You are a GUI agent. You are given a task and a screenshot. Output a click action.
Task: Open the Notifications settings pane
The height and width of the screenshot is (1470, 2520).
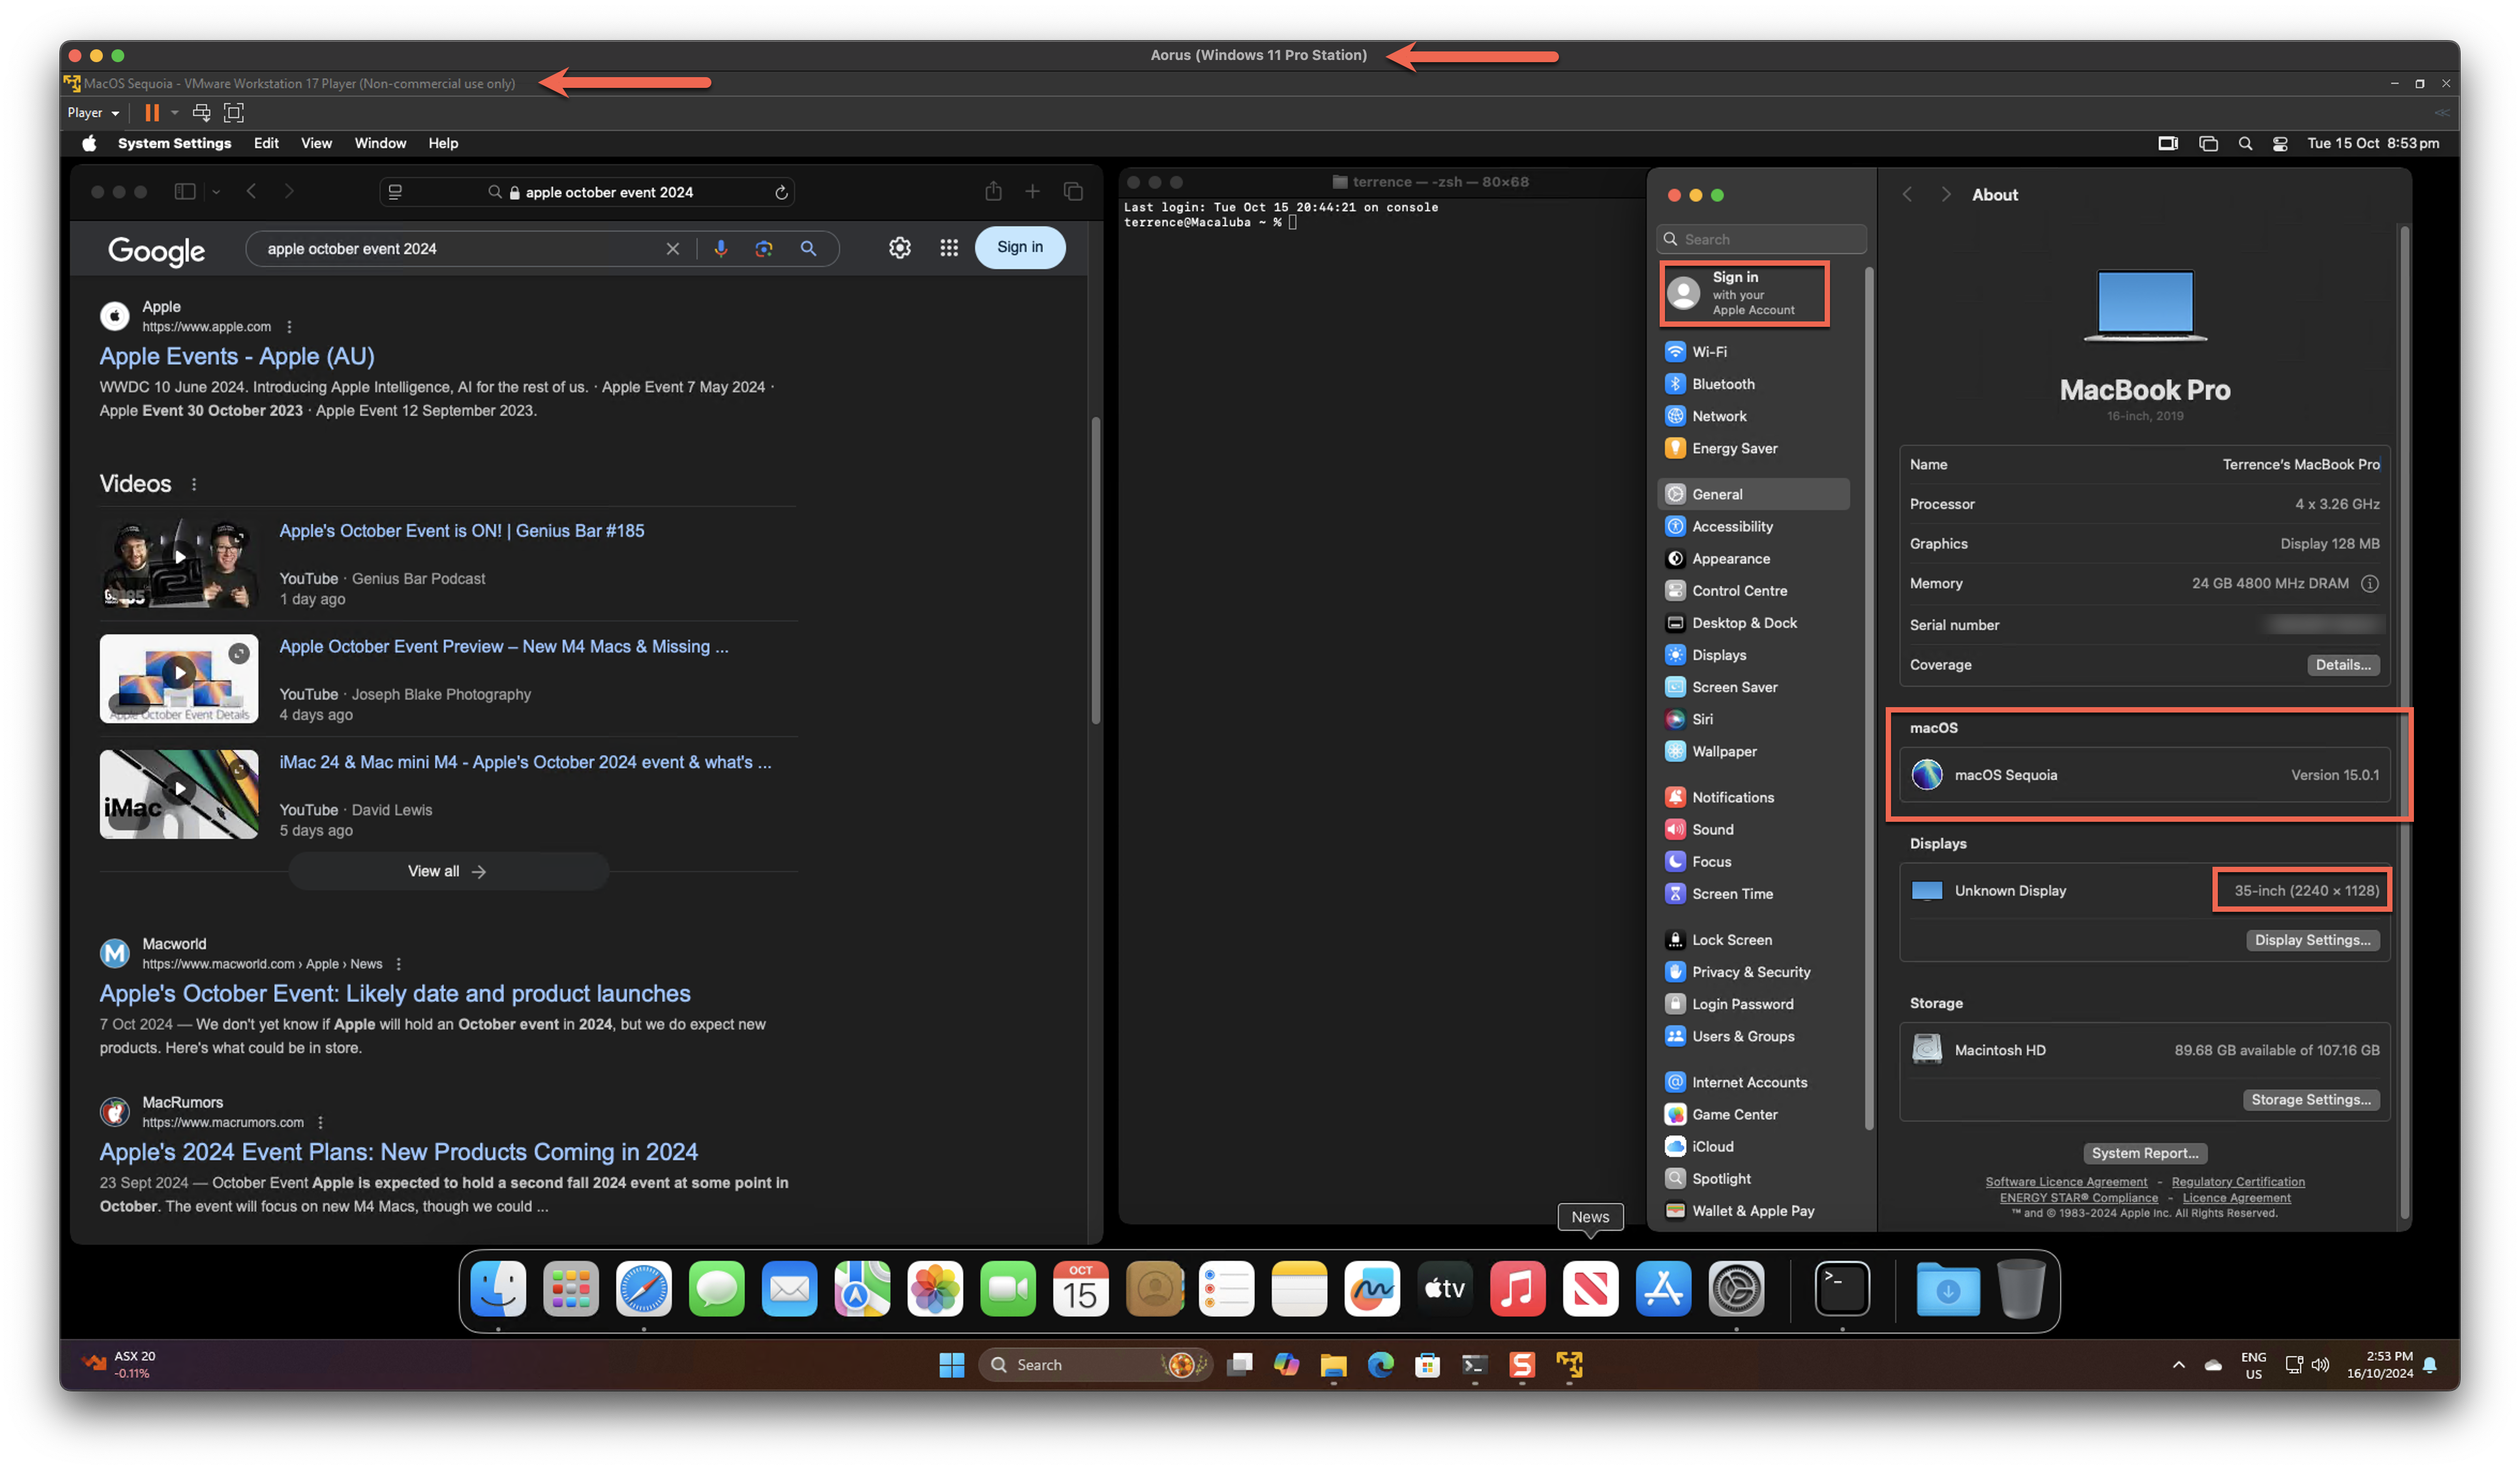tap(1733, 796)
